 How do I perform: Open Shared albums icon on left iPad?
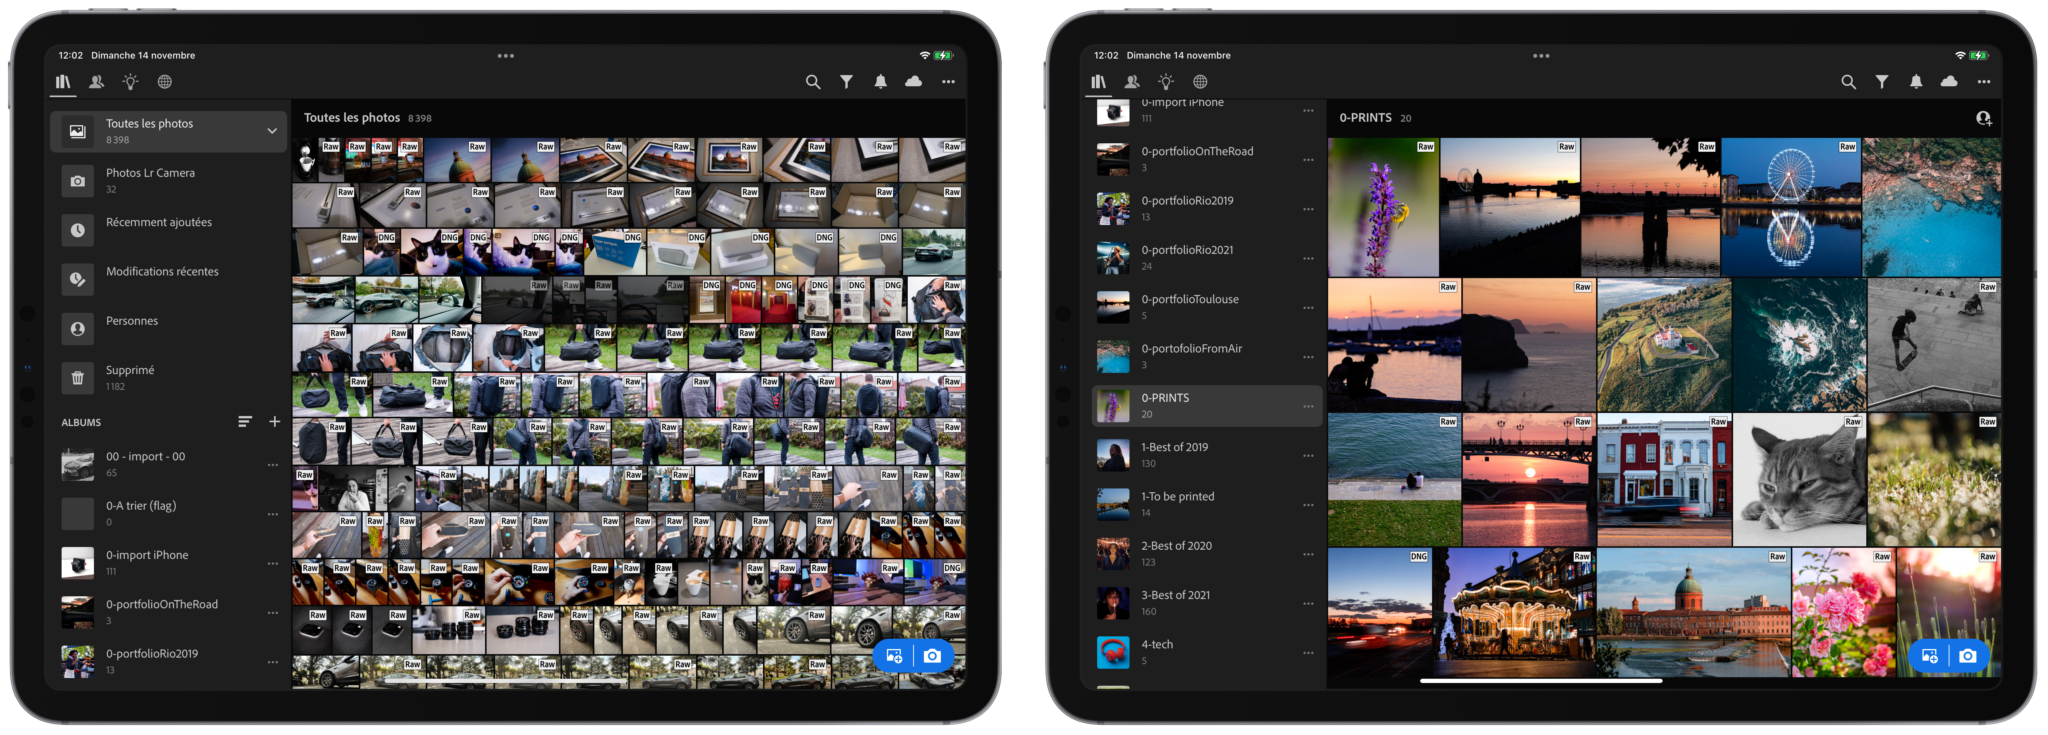96,82
